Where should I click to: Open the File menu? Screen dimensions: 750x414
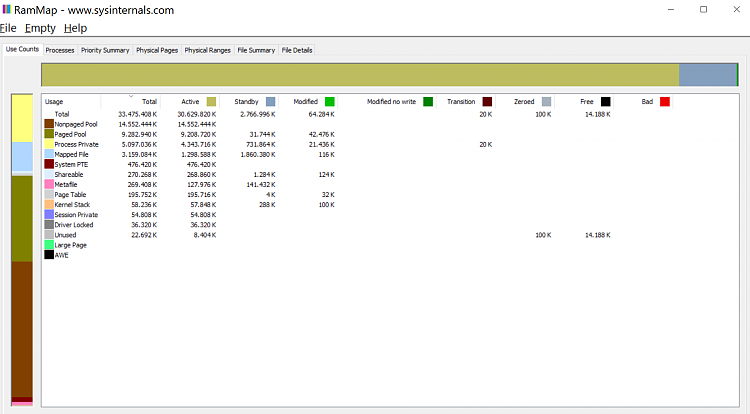[x=7, y=28]
